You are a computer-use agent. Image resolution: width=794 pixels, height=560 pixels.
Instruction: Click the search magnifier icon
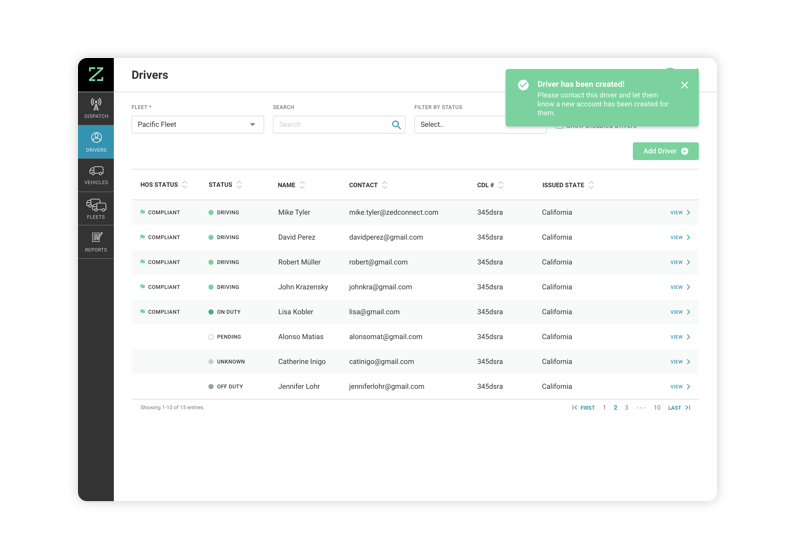(x=396, y=125)
